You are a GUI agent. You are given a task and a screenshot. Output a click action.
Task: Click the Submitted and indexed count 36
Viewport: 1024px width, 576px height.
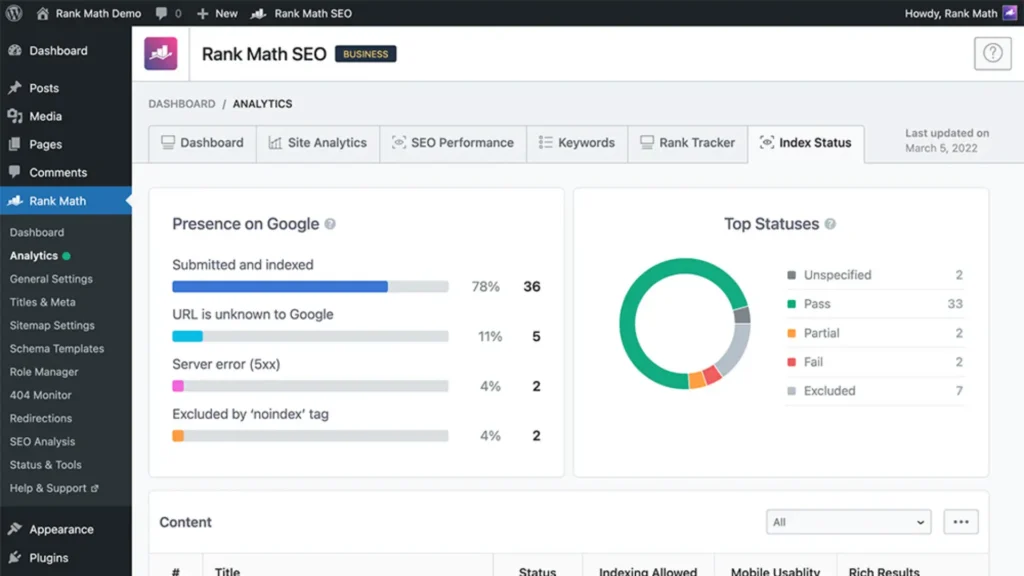[x=532, y=286]
